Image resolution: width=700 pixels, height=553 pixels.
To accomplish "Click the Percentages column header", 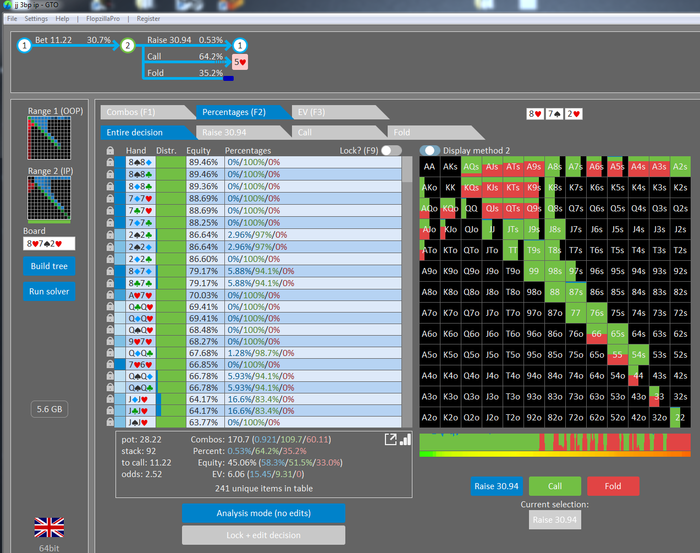I will tap(248, 150).
